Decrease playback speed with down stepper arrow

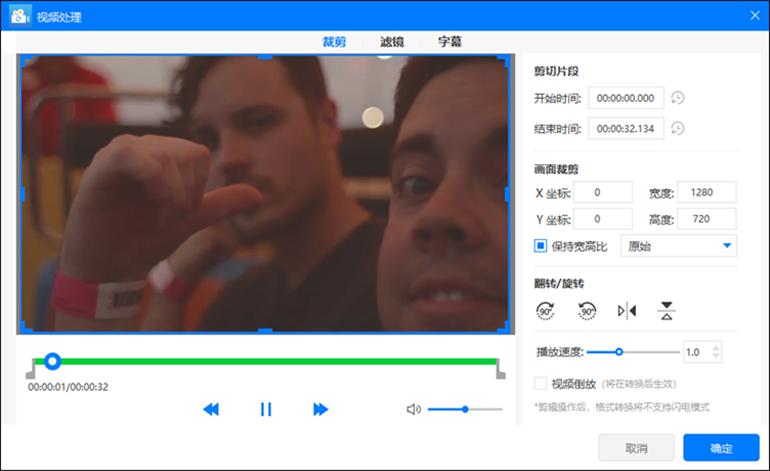(716, 356)
